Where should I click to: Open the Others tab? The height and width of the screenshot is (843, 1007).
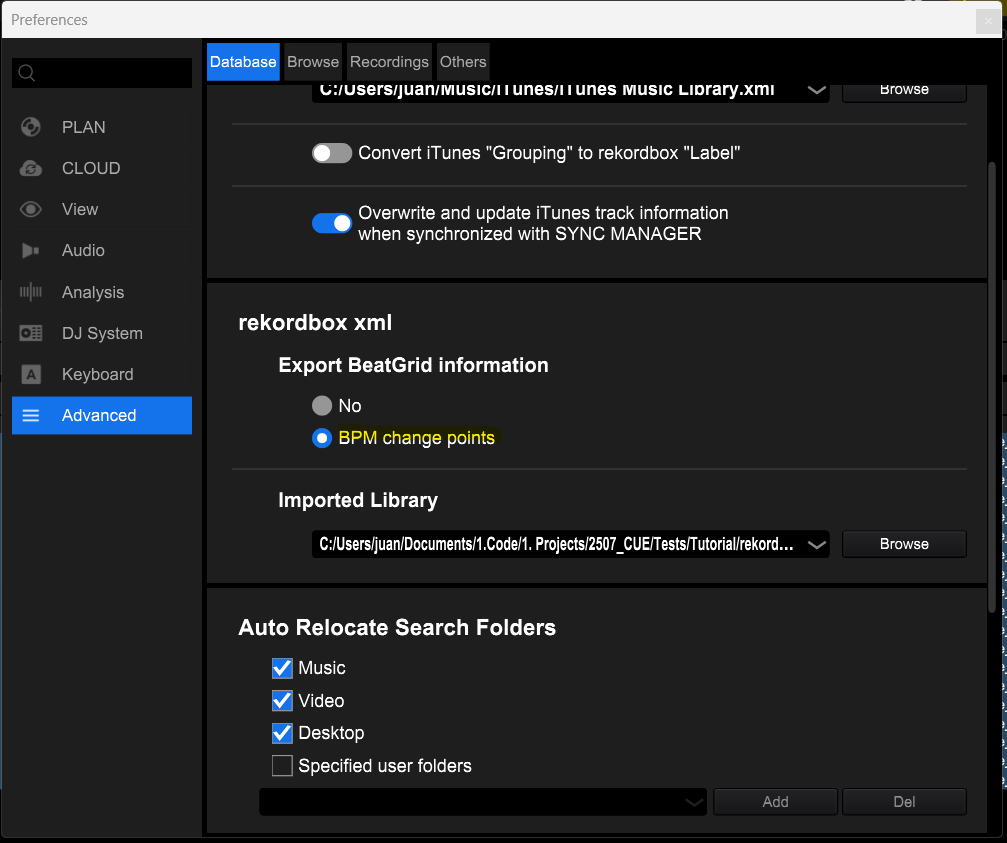click(x=463, y=62)
